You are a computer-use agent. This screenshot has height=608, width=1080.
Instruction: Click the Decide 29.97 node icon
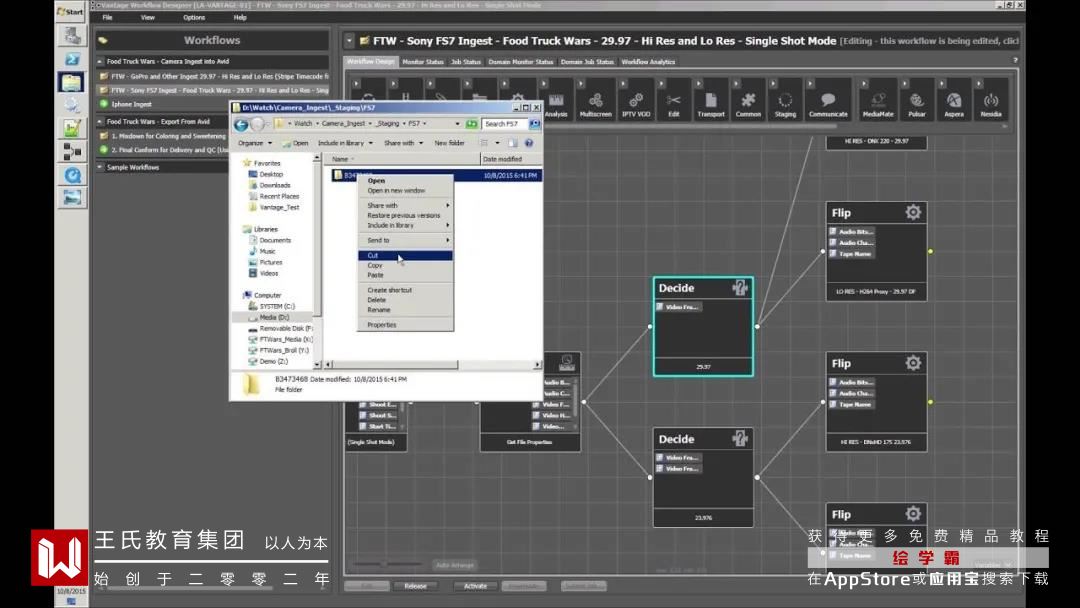click(x=740, y=288)
